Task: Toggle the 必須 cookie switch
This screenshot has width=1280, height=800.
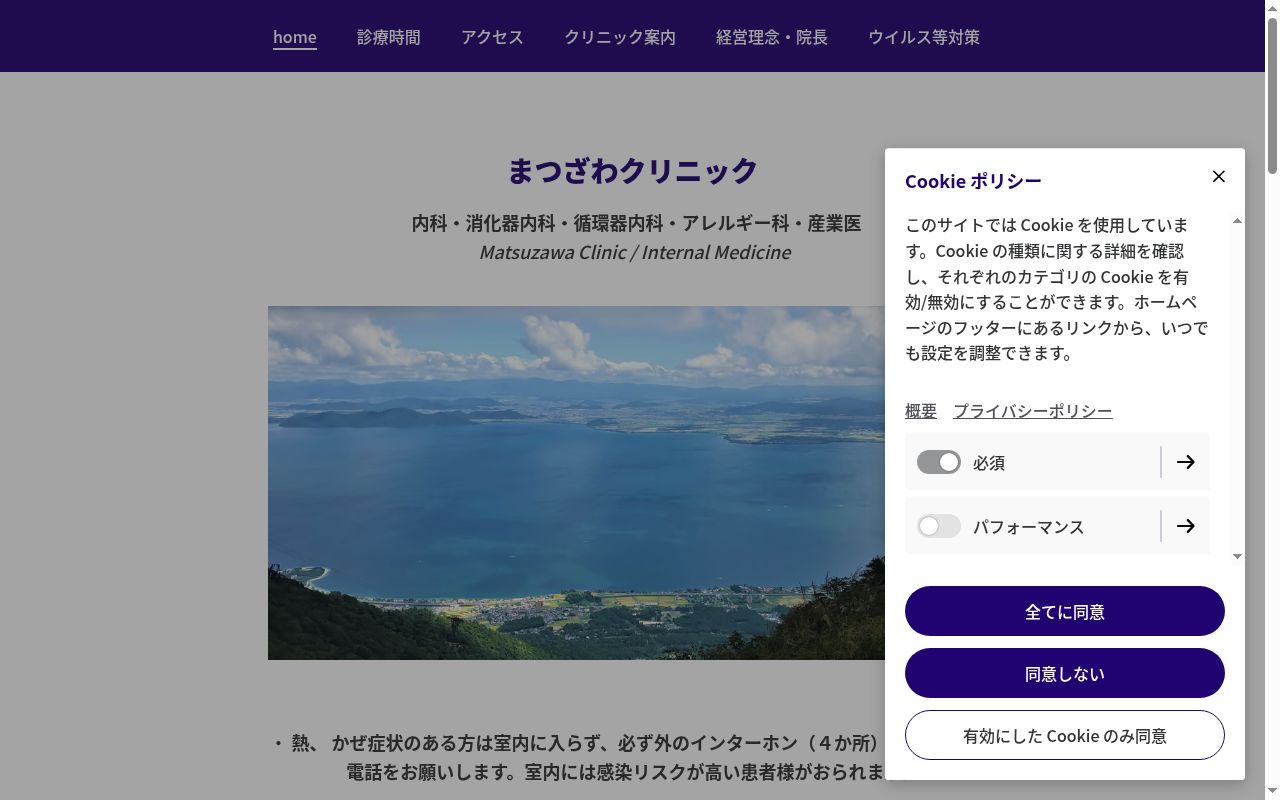Action: coord(938,462)
